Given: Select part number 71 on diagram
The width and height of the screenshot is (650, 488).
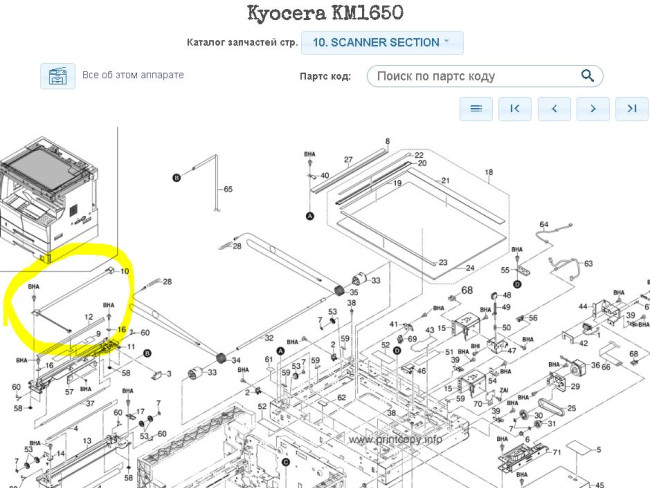Looking at the screenshot, I should click(556, 452).
